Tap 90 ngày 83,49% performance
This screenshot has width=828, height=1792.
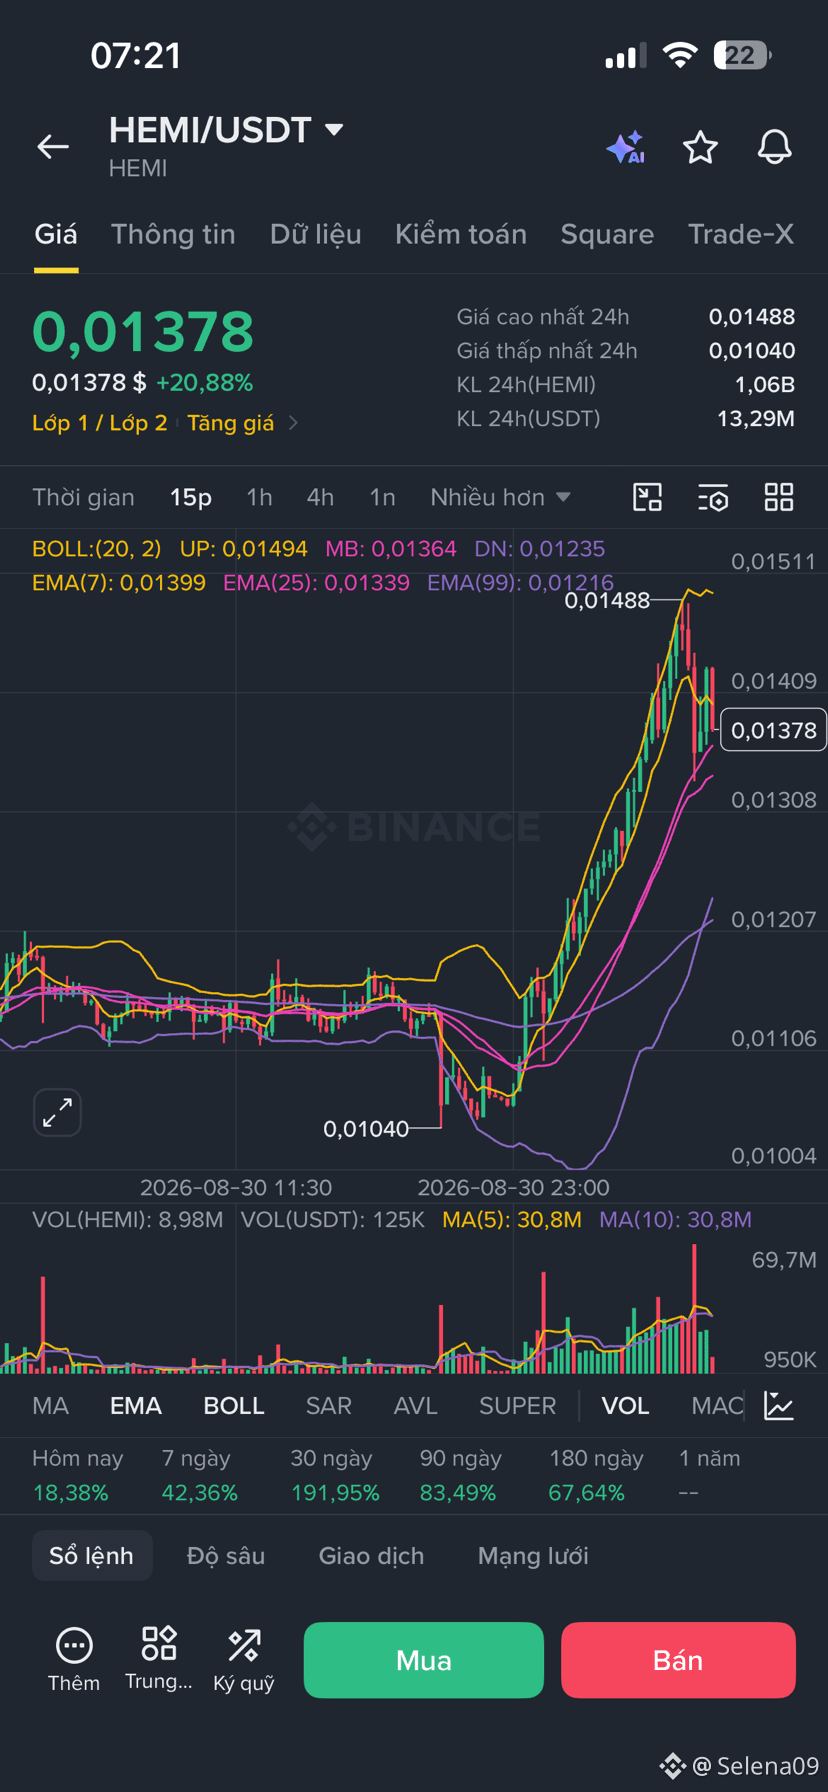pyautogui.click(x=461, y=1475)
